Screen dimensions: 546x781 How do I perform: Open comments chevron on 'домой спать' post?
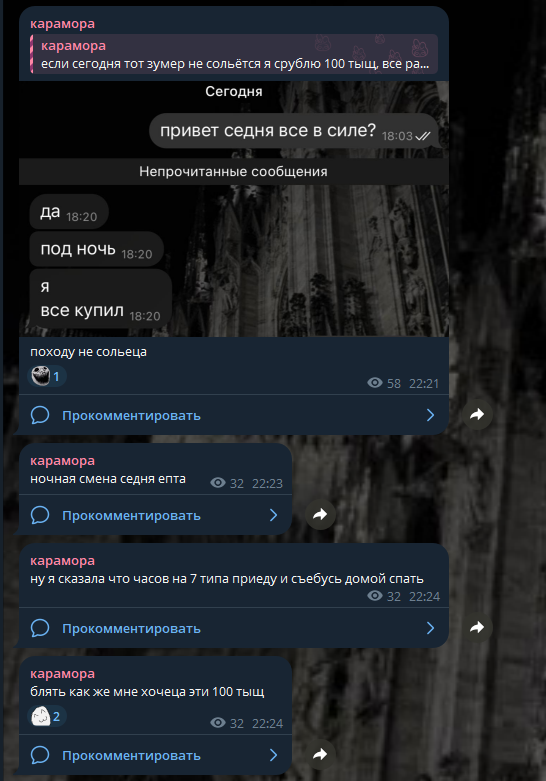[x=430, y=628]
